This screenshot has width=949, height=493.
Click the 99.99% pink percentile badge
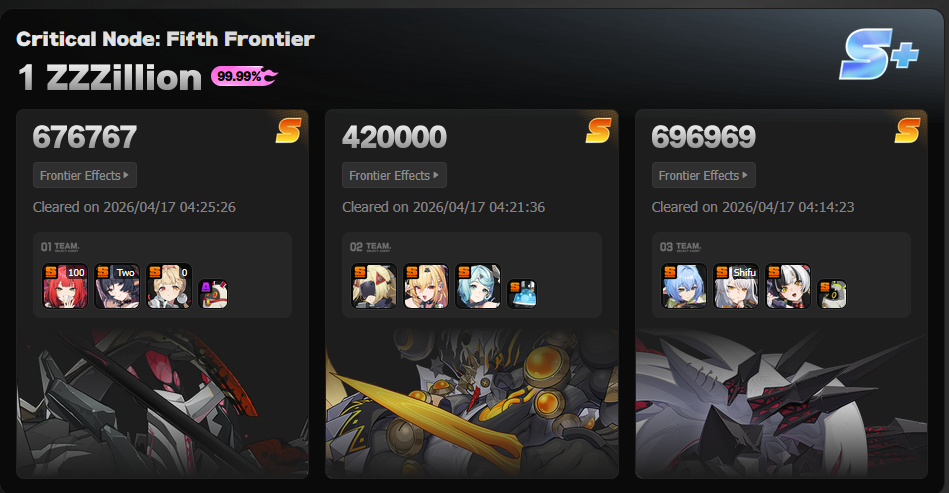click(244, 76)
